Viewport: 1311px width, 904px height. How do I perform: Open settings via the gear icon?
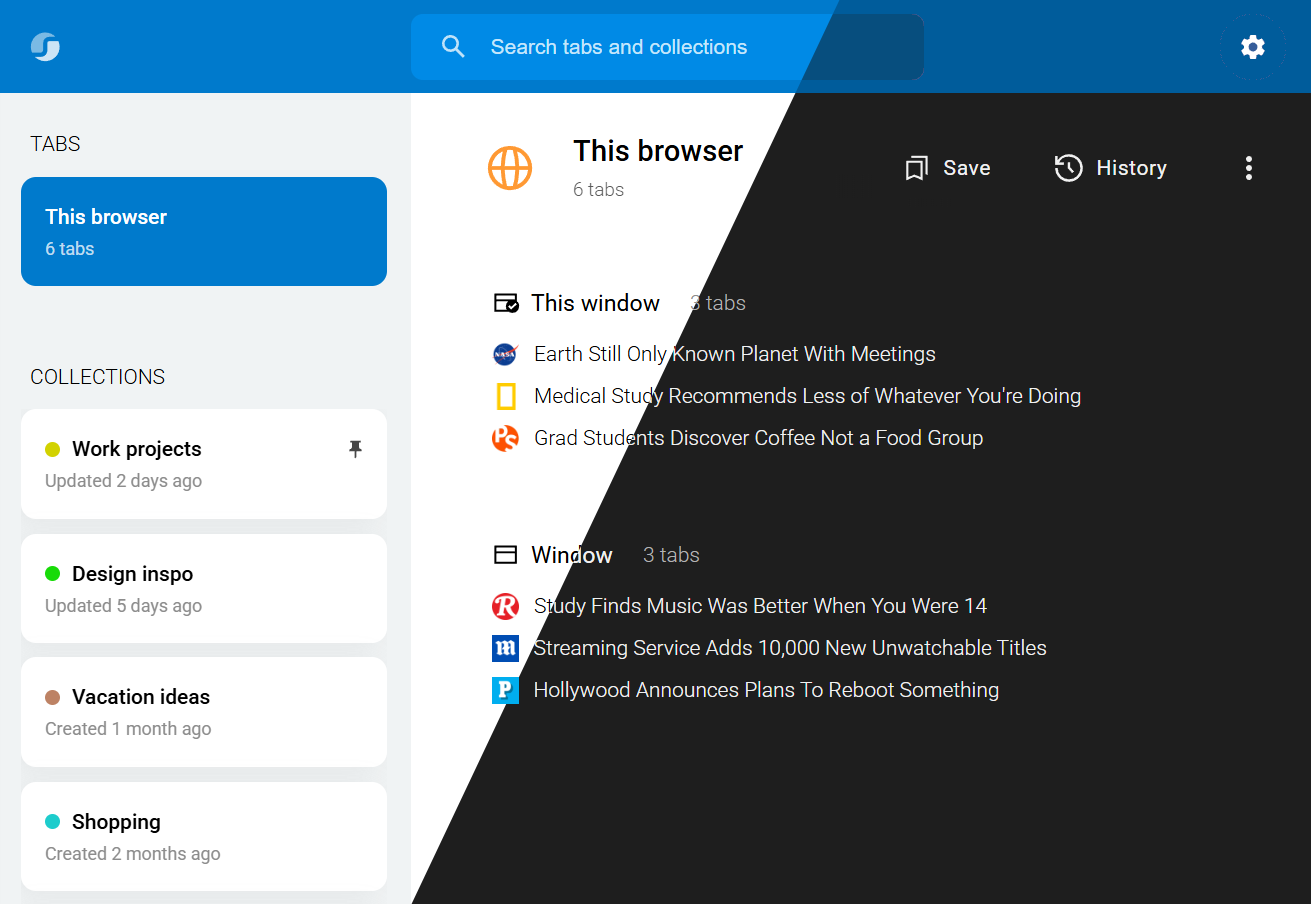pyautogui.click(x=1252, y=47)
